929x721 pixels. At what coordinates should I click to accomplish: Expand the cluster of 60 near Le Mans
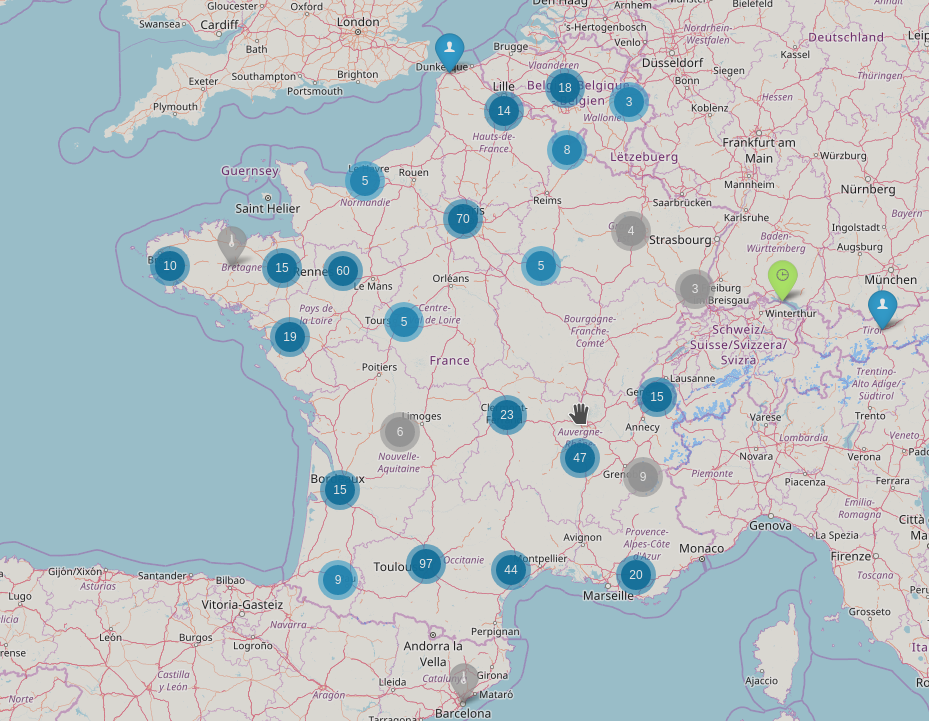point(342,271)
